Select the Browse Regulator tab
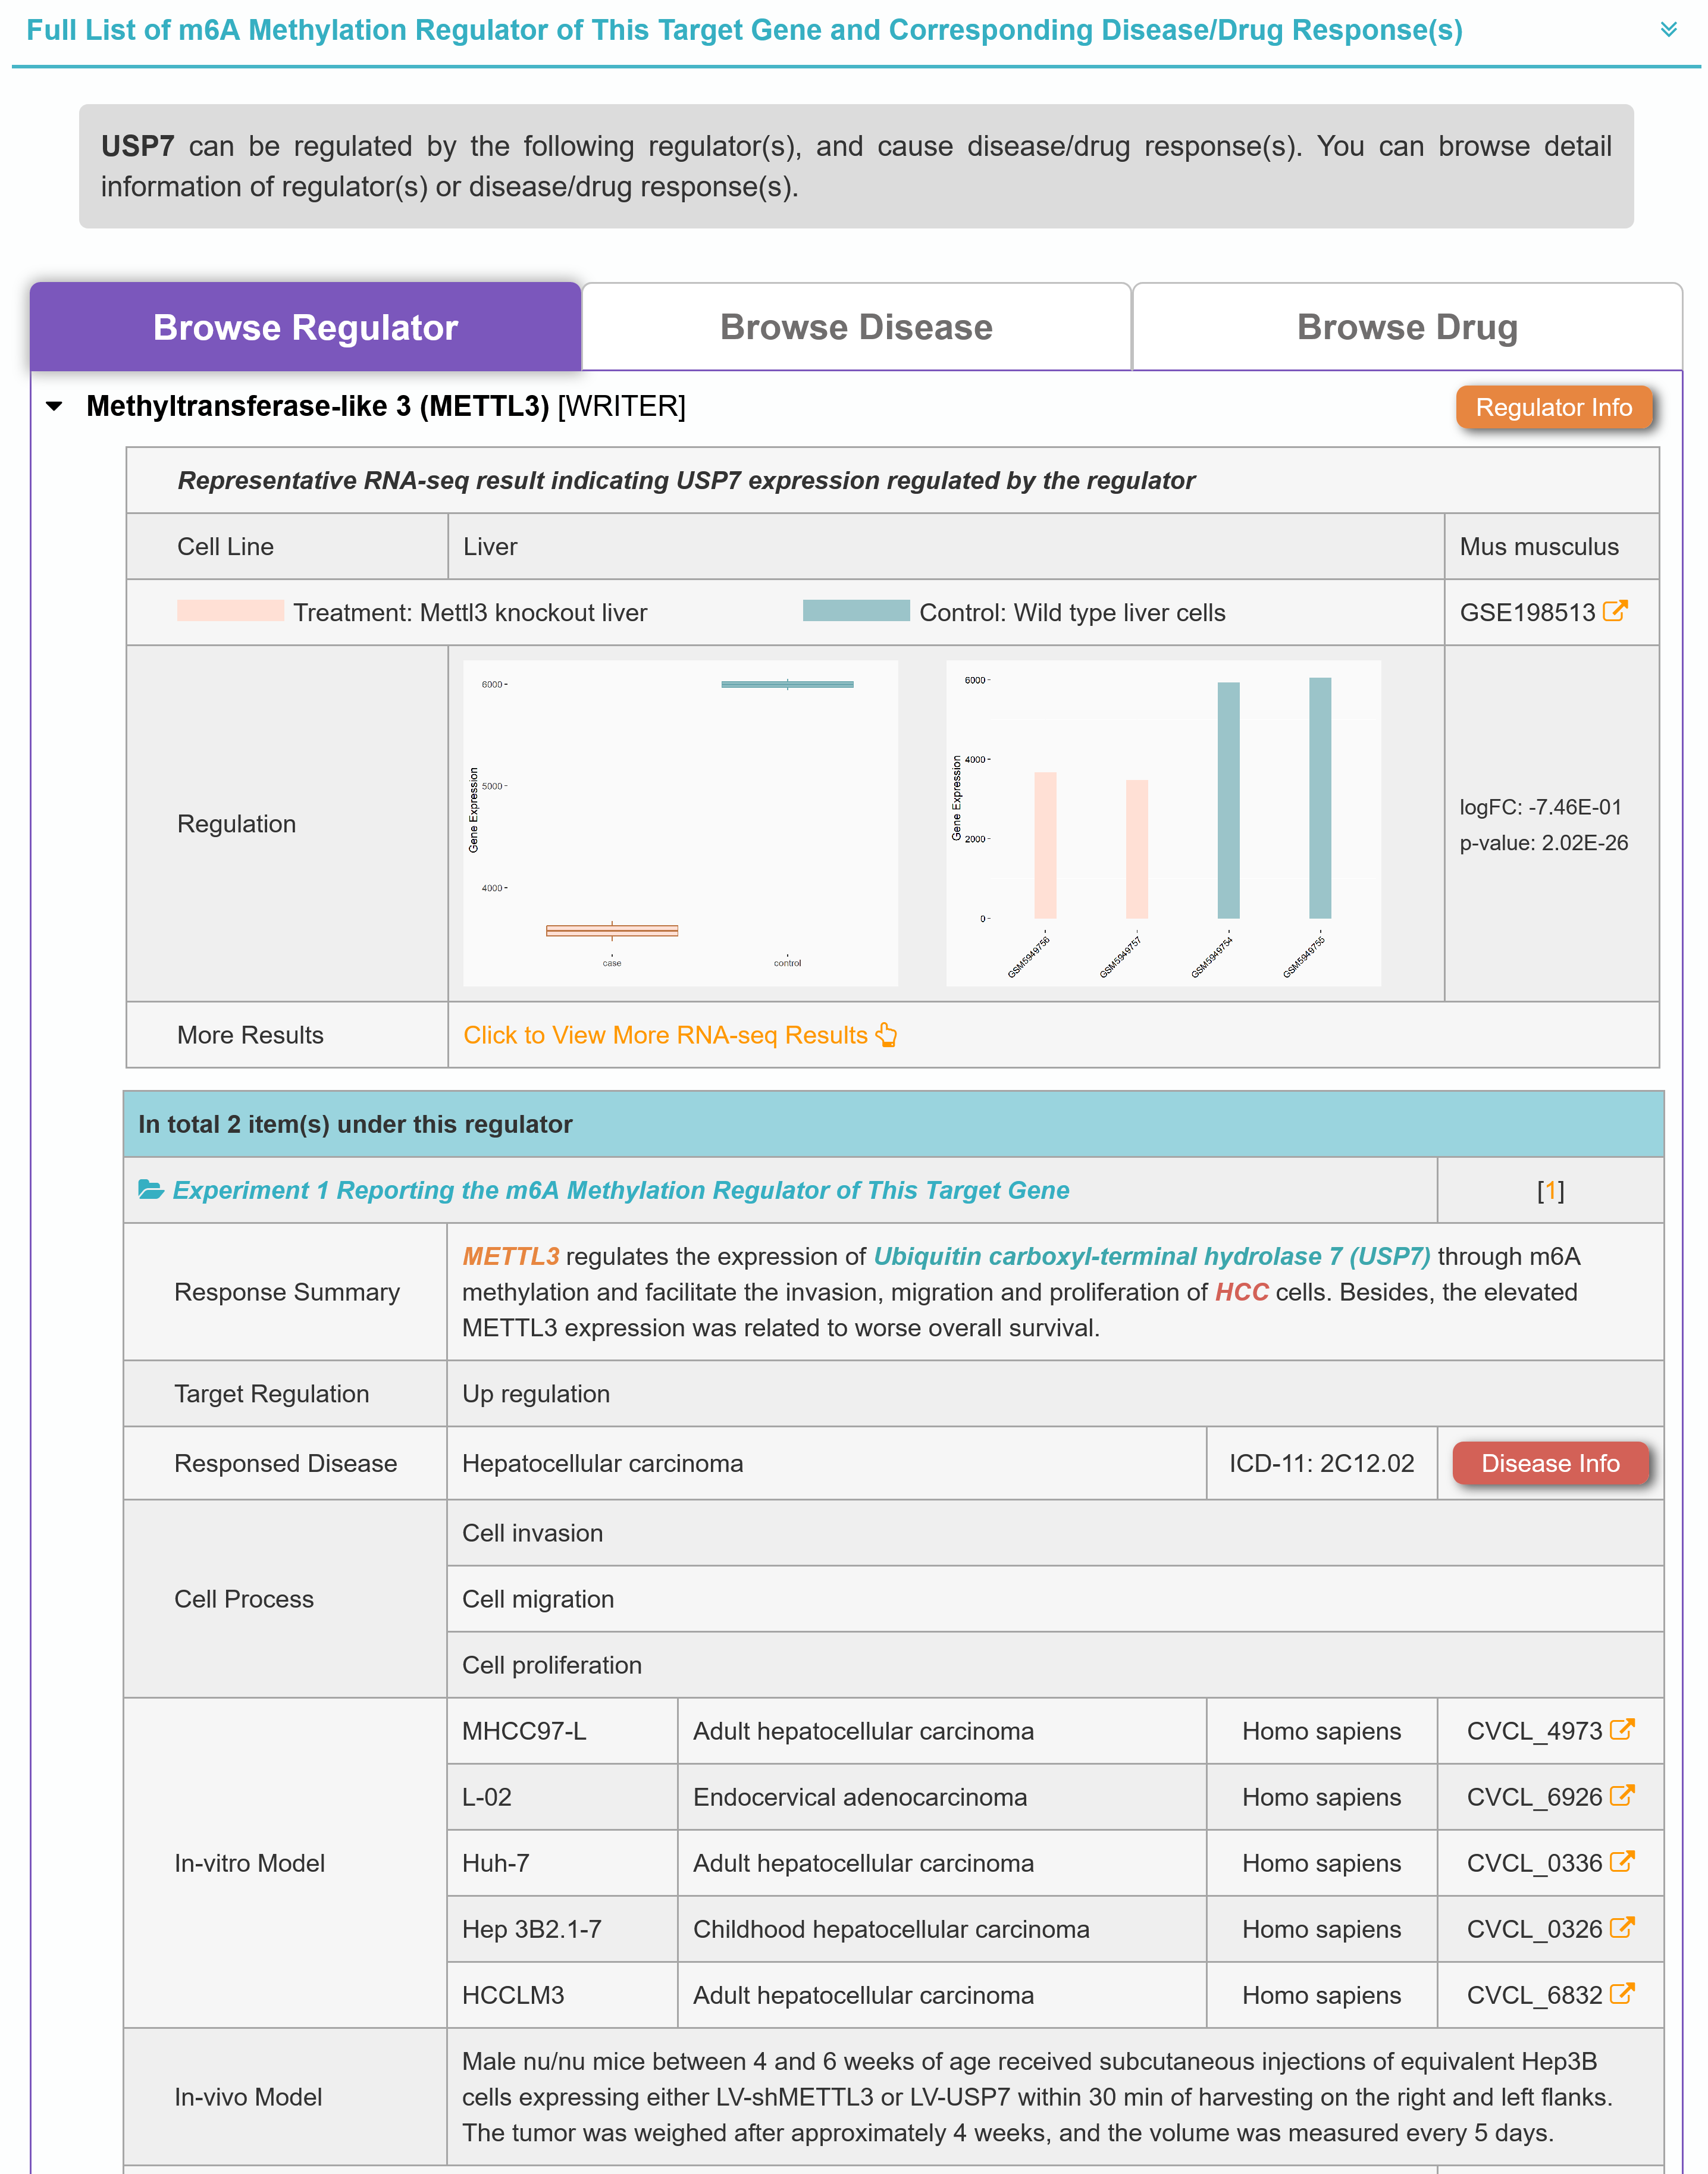 (305, 327)
